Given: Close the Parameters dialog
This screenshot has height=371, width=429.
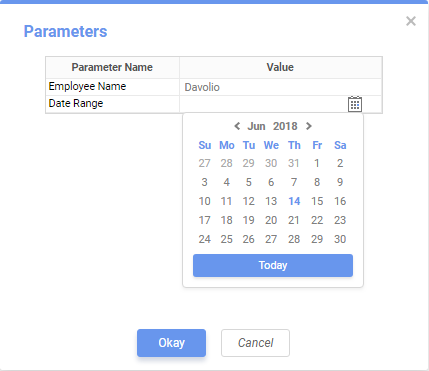Looking at the screenshot, I should point(411,21).
